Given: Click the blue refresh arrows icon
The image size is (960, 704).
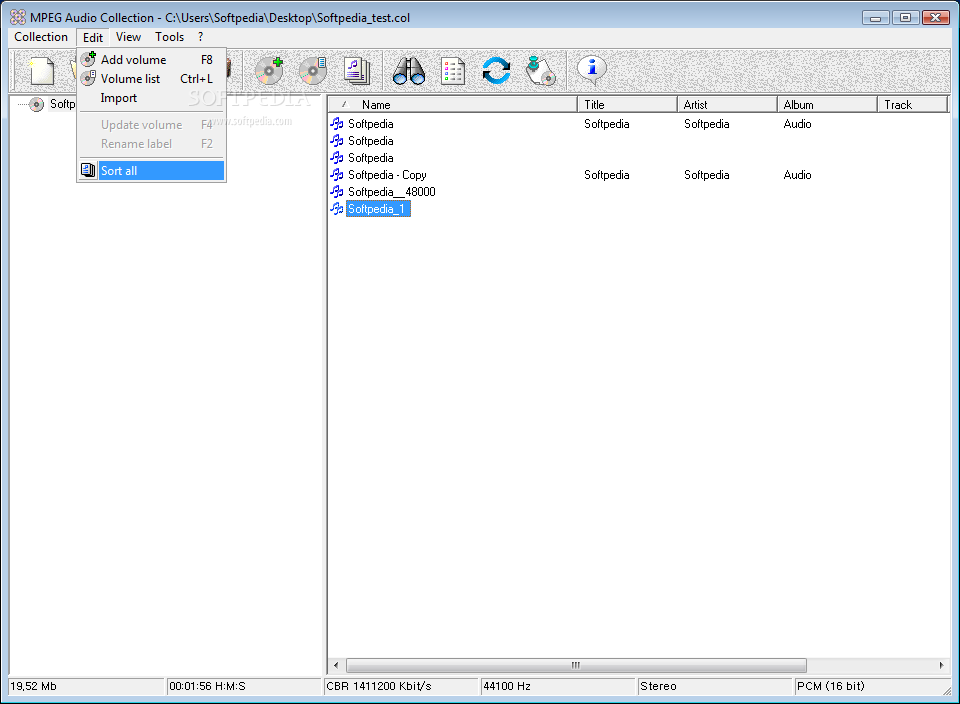Looking at the screenshot, I should click(x=496, y=70).
